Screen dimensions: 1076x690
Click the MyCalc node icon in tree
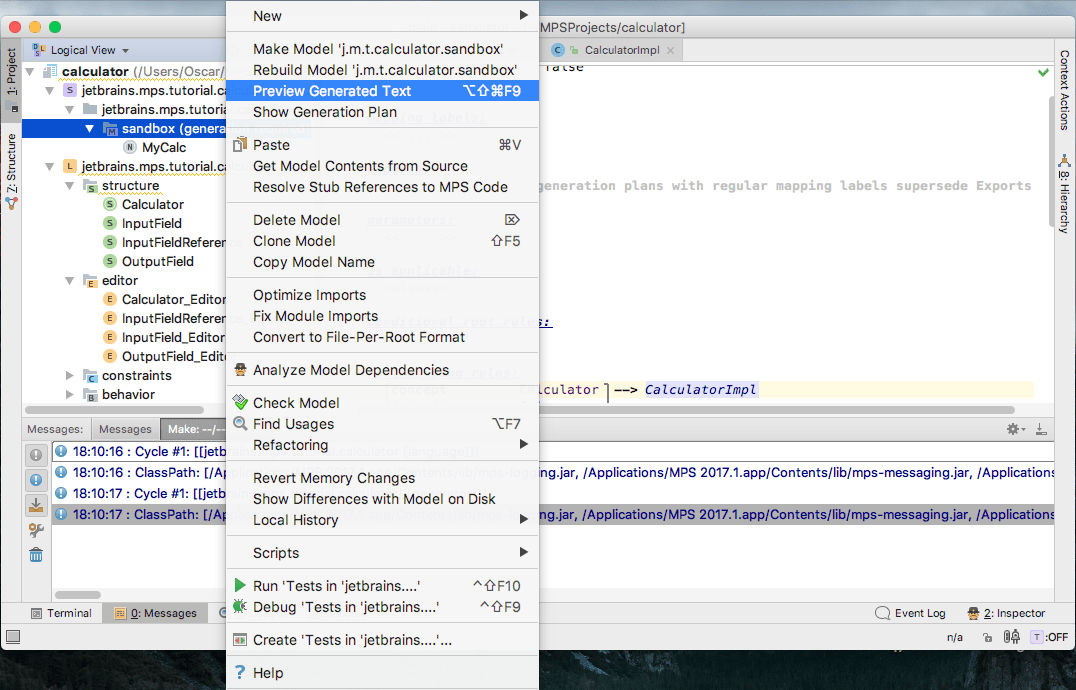[130, 148]
